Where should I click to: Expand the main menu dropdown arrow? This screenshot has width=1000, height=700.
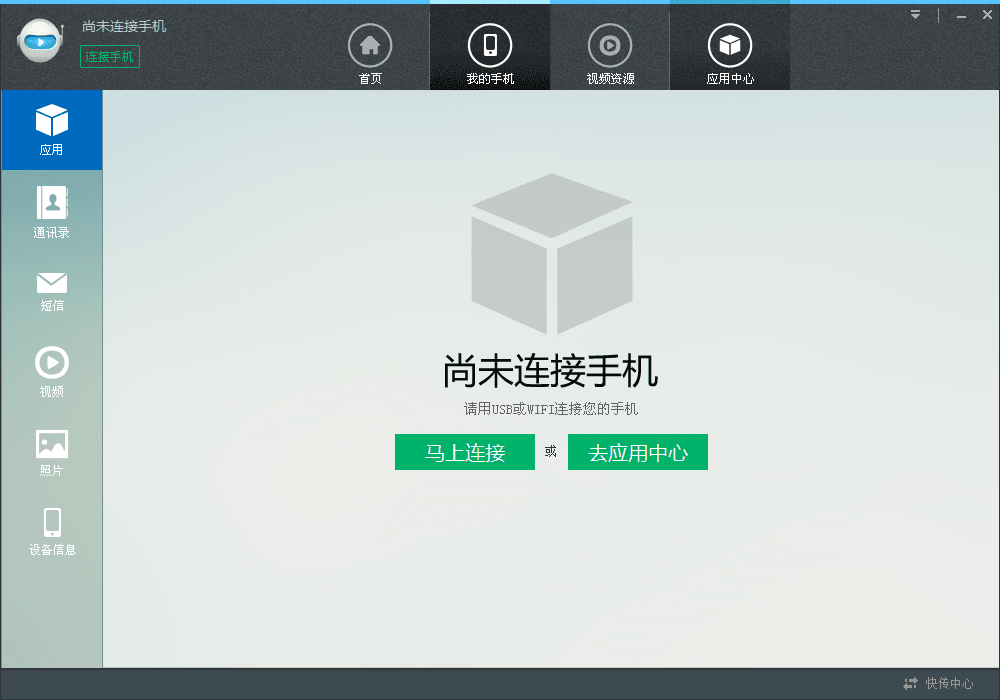point(915,15)
